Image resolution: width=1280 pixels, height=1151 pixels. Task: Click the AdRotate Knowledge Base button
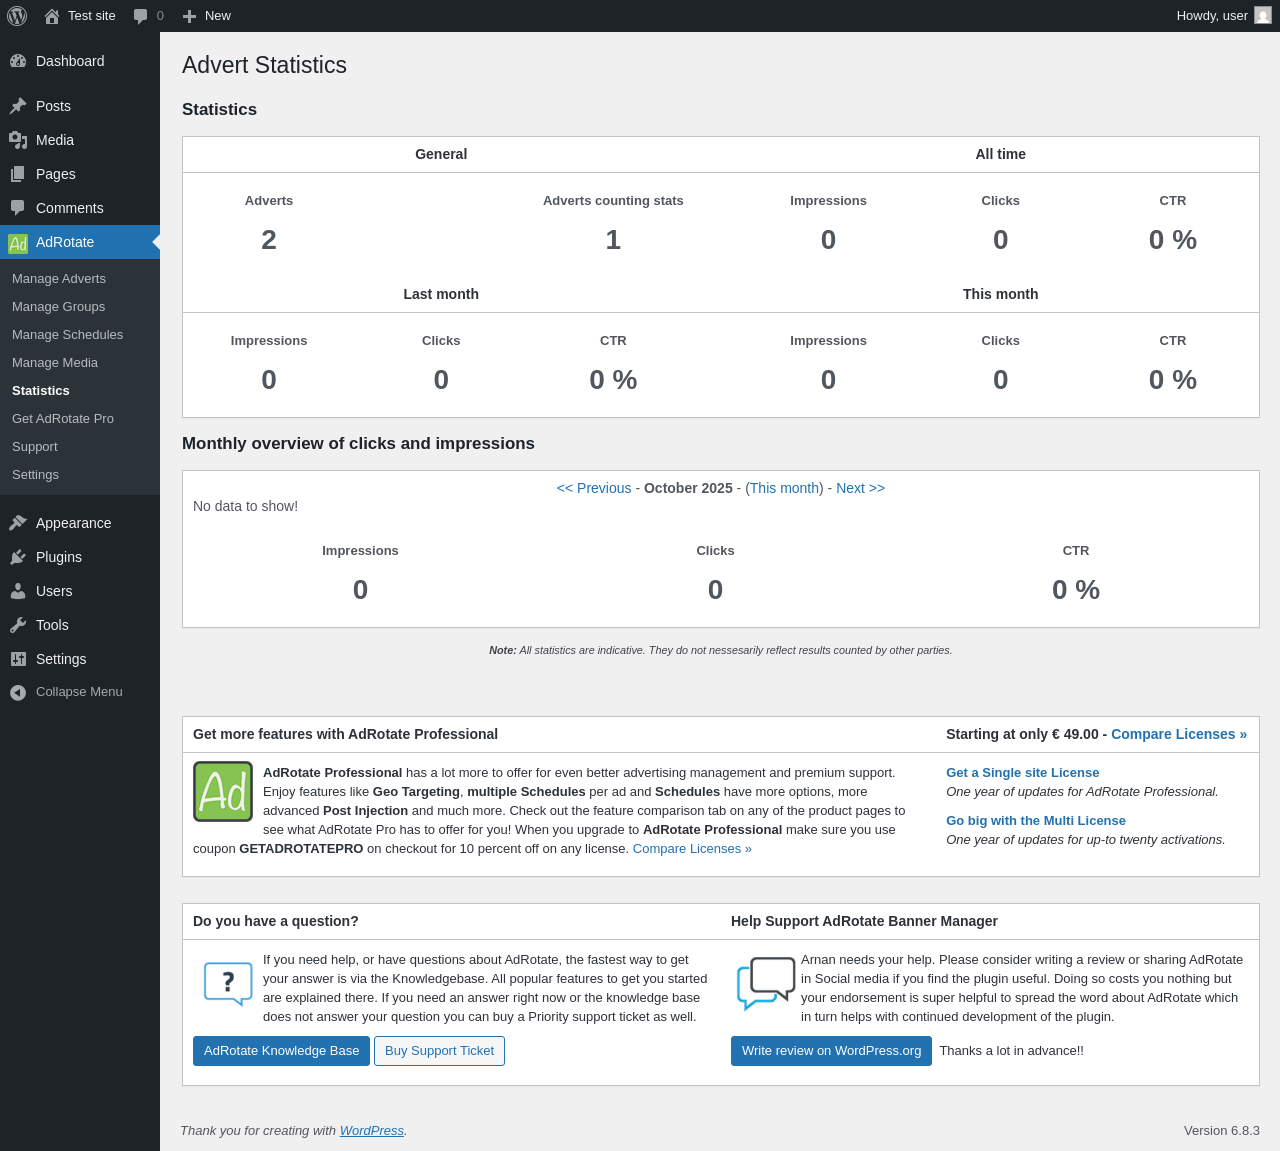point(281,1051)
